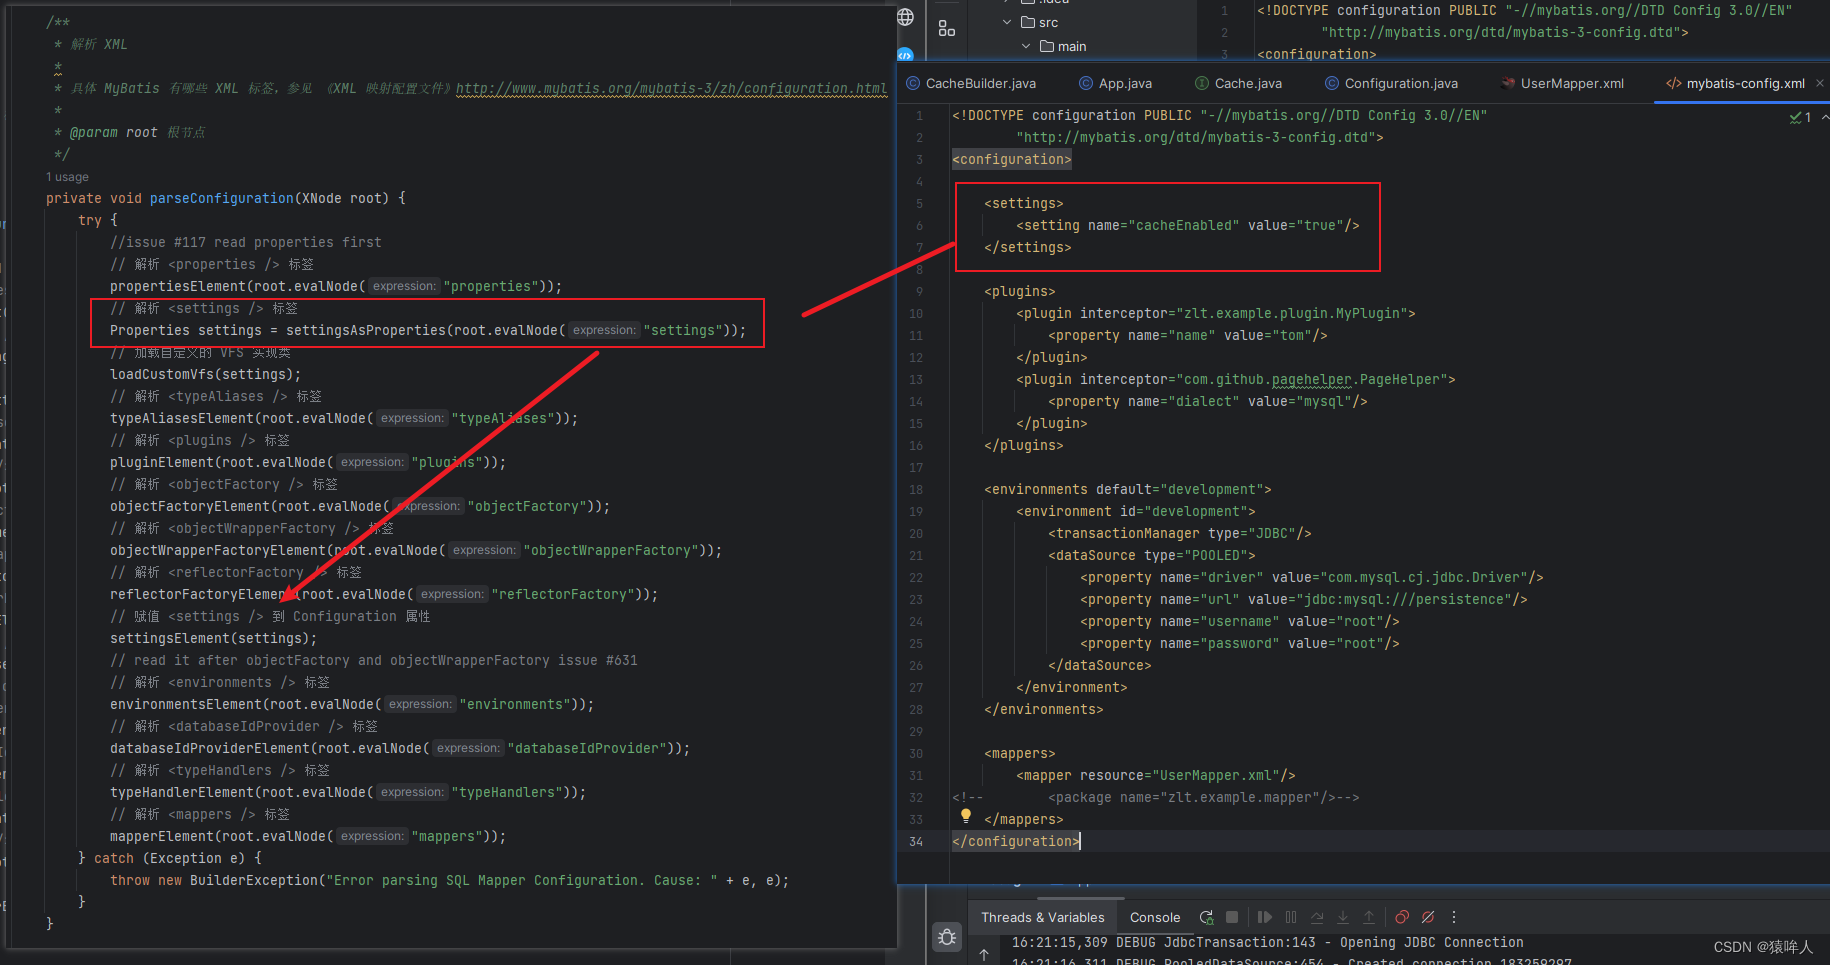Click the mapperElement call in code
Screen dimensions: 1830x965
click(161, 836)
